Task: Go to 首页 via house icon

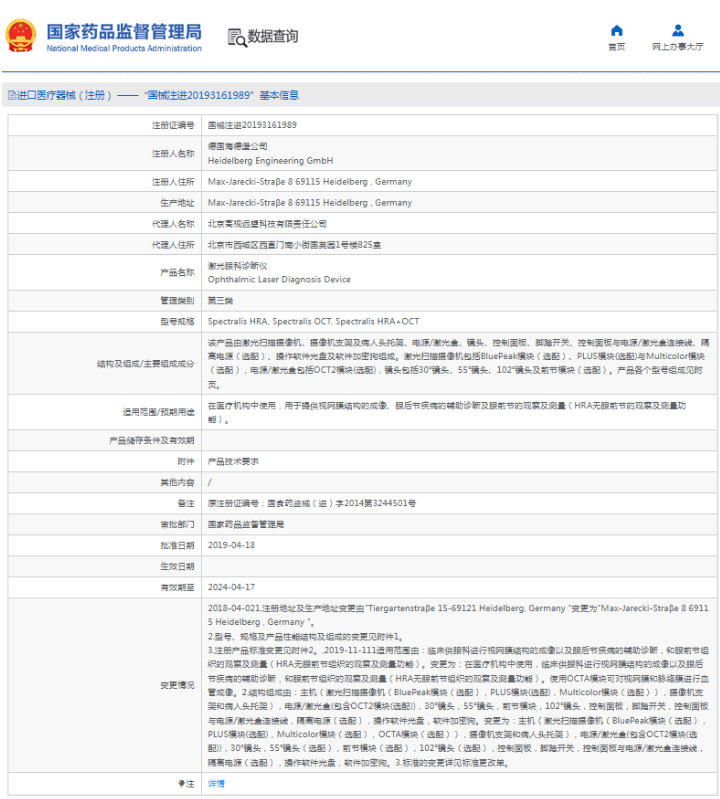Action: tap(617, 31)
